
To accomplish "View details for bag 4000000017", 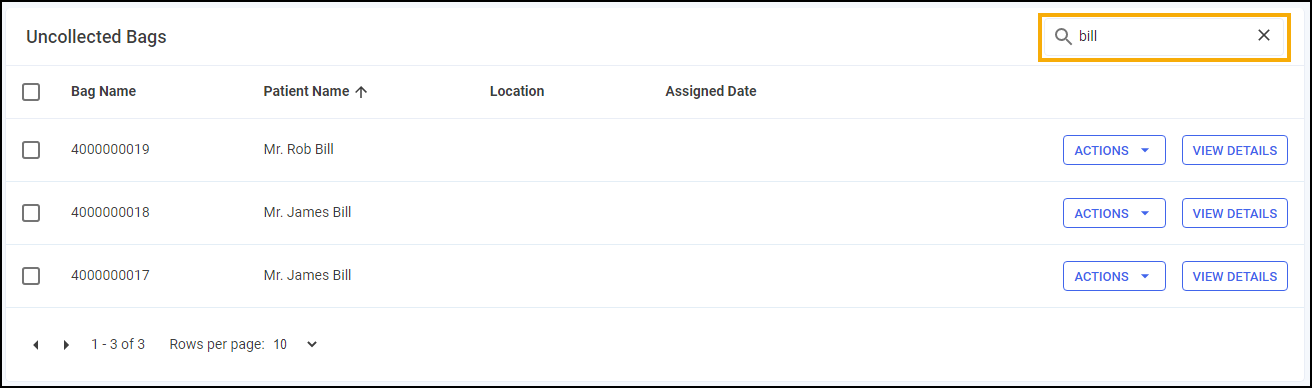I will point(1234,276).
